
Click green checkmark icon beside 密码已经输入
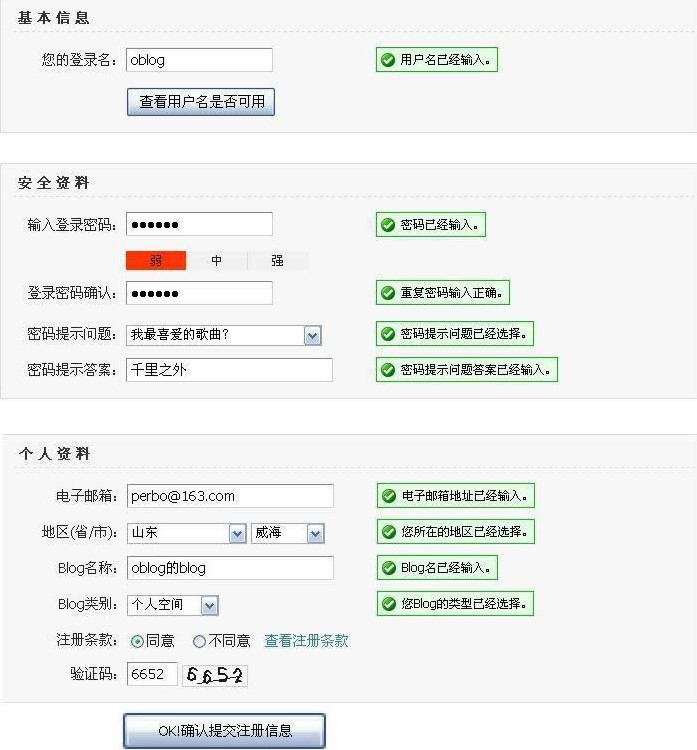tap(387, 225)
